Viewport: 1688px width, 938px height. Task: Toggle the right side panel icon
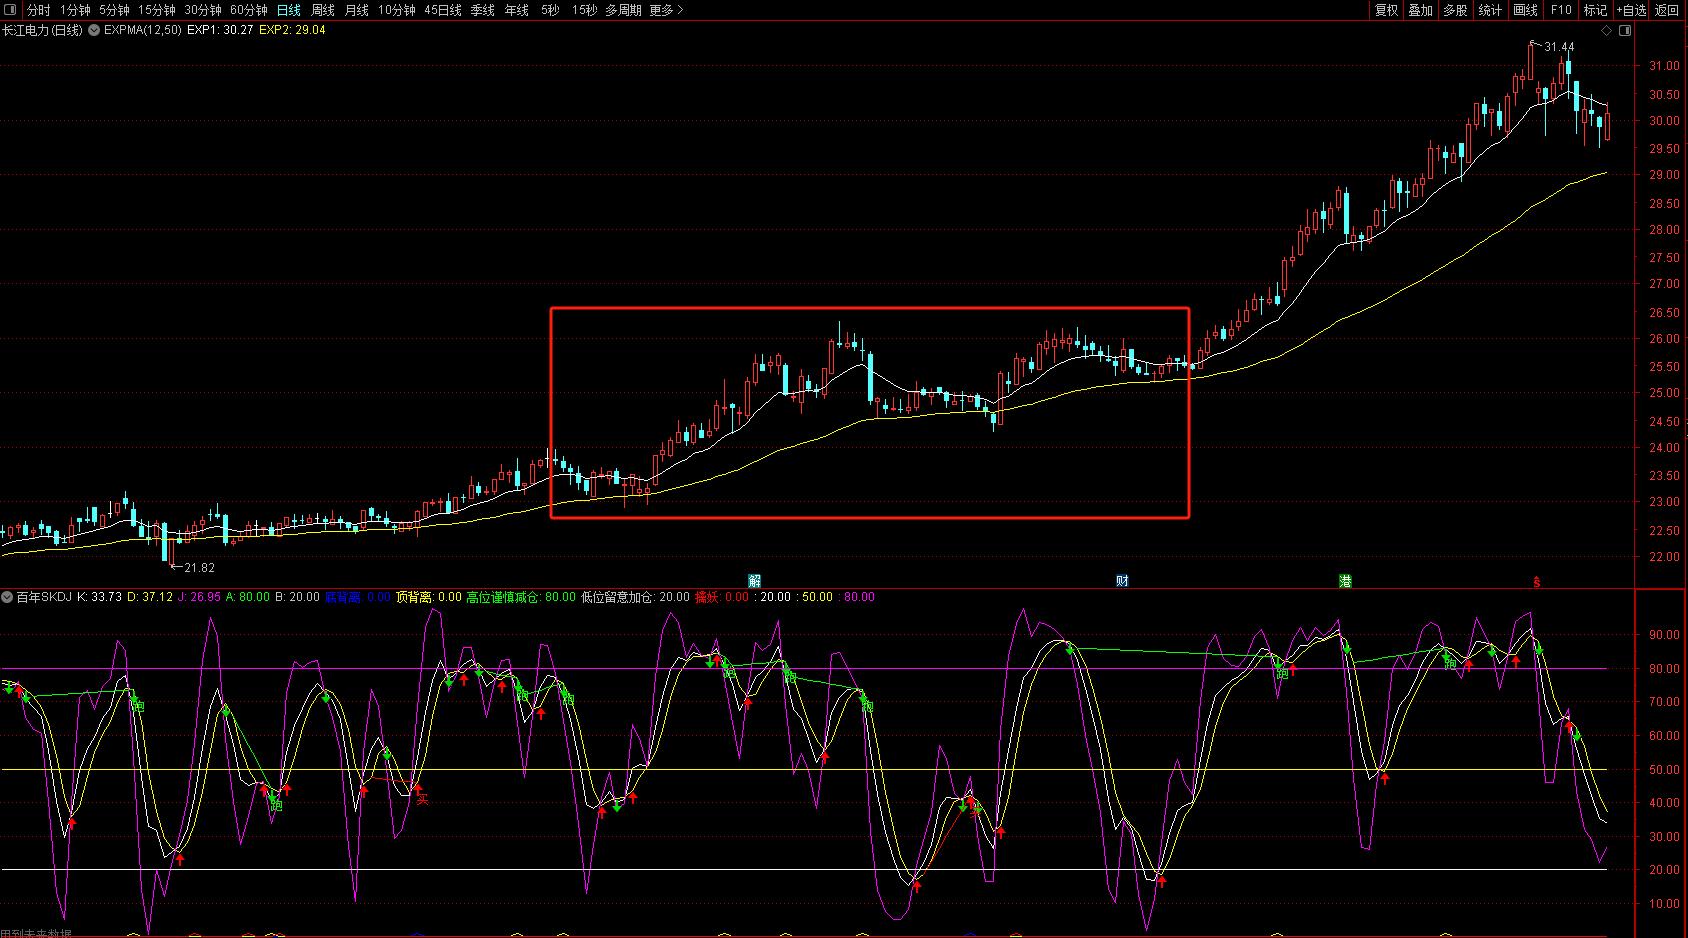[x=1625, y=30]
